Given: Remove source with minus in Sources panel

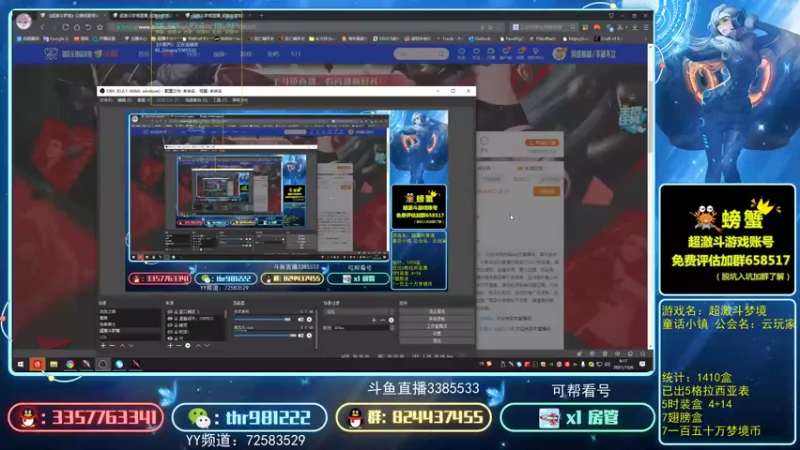Looking at the screenshot, I should click(179, 345).
